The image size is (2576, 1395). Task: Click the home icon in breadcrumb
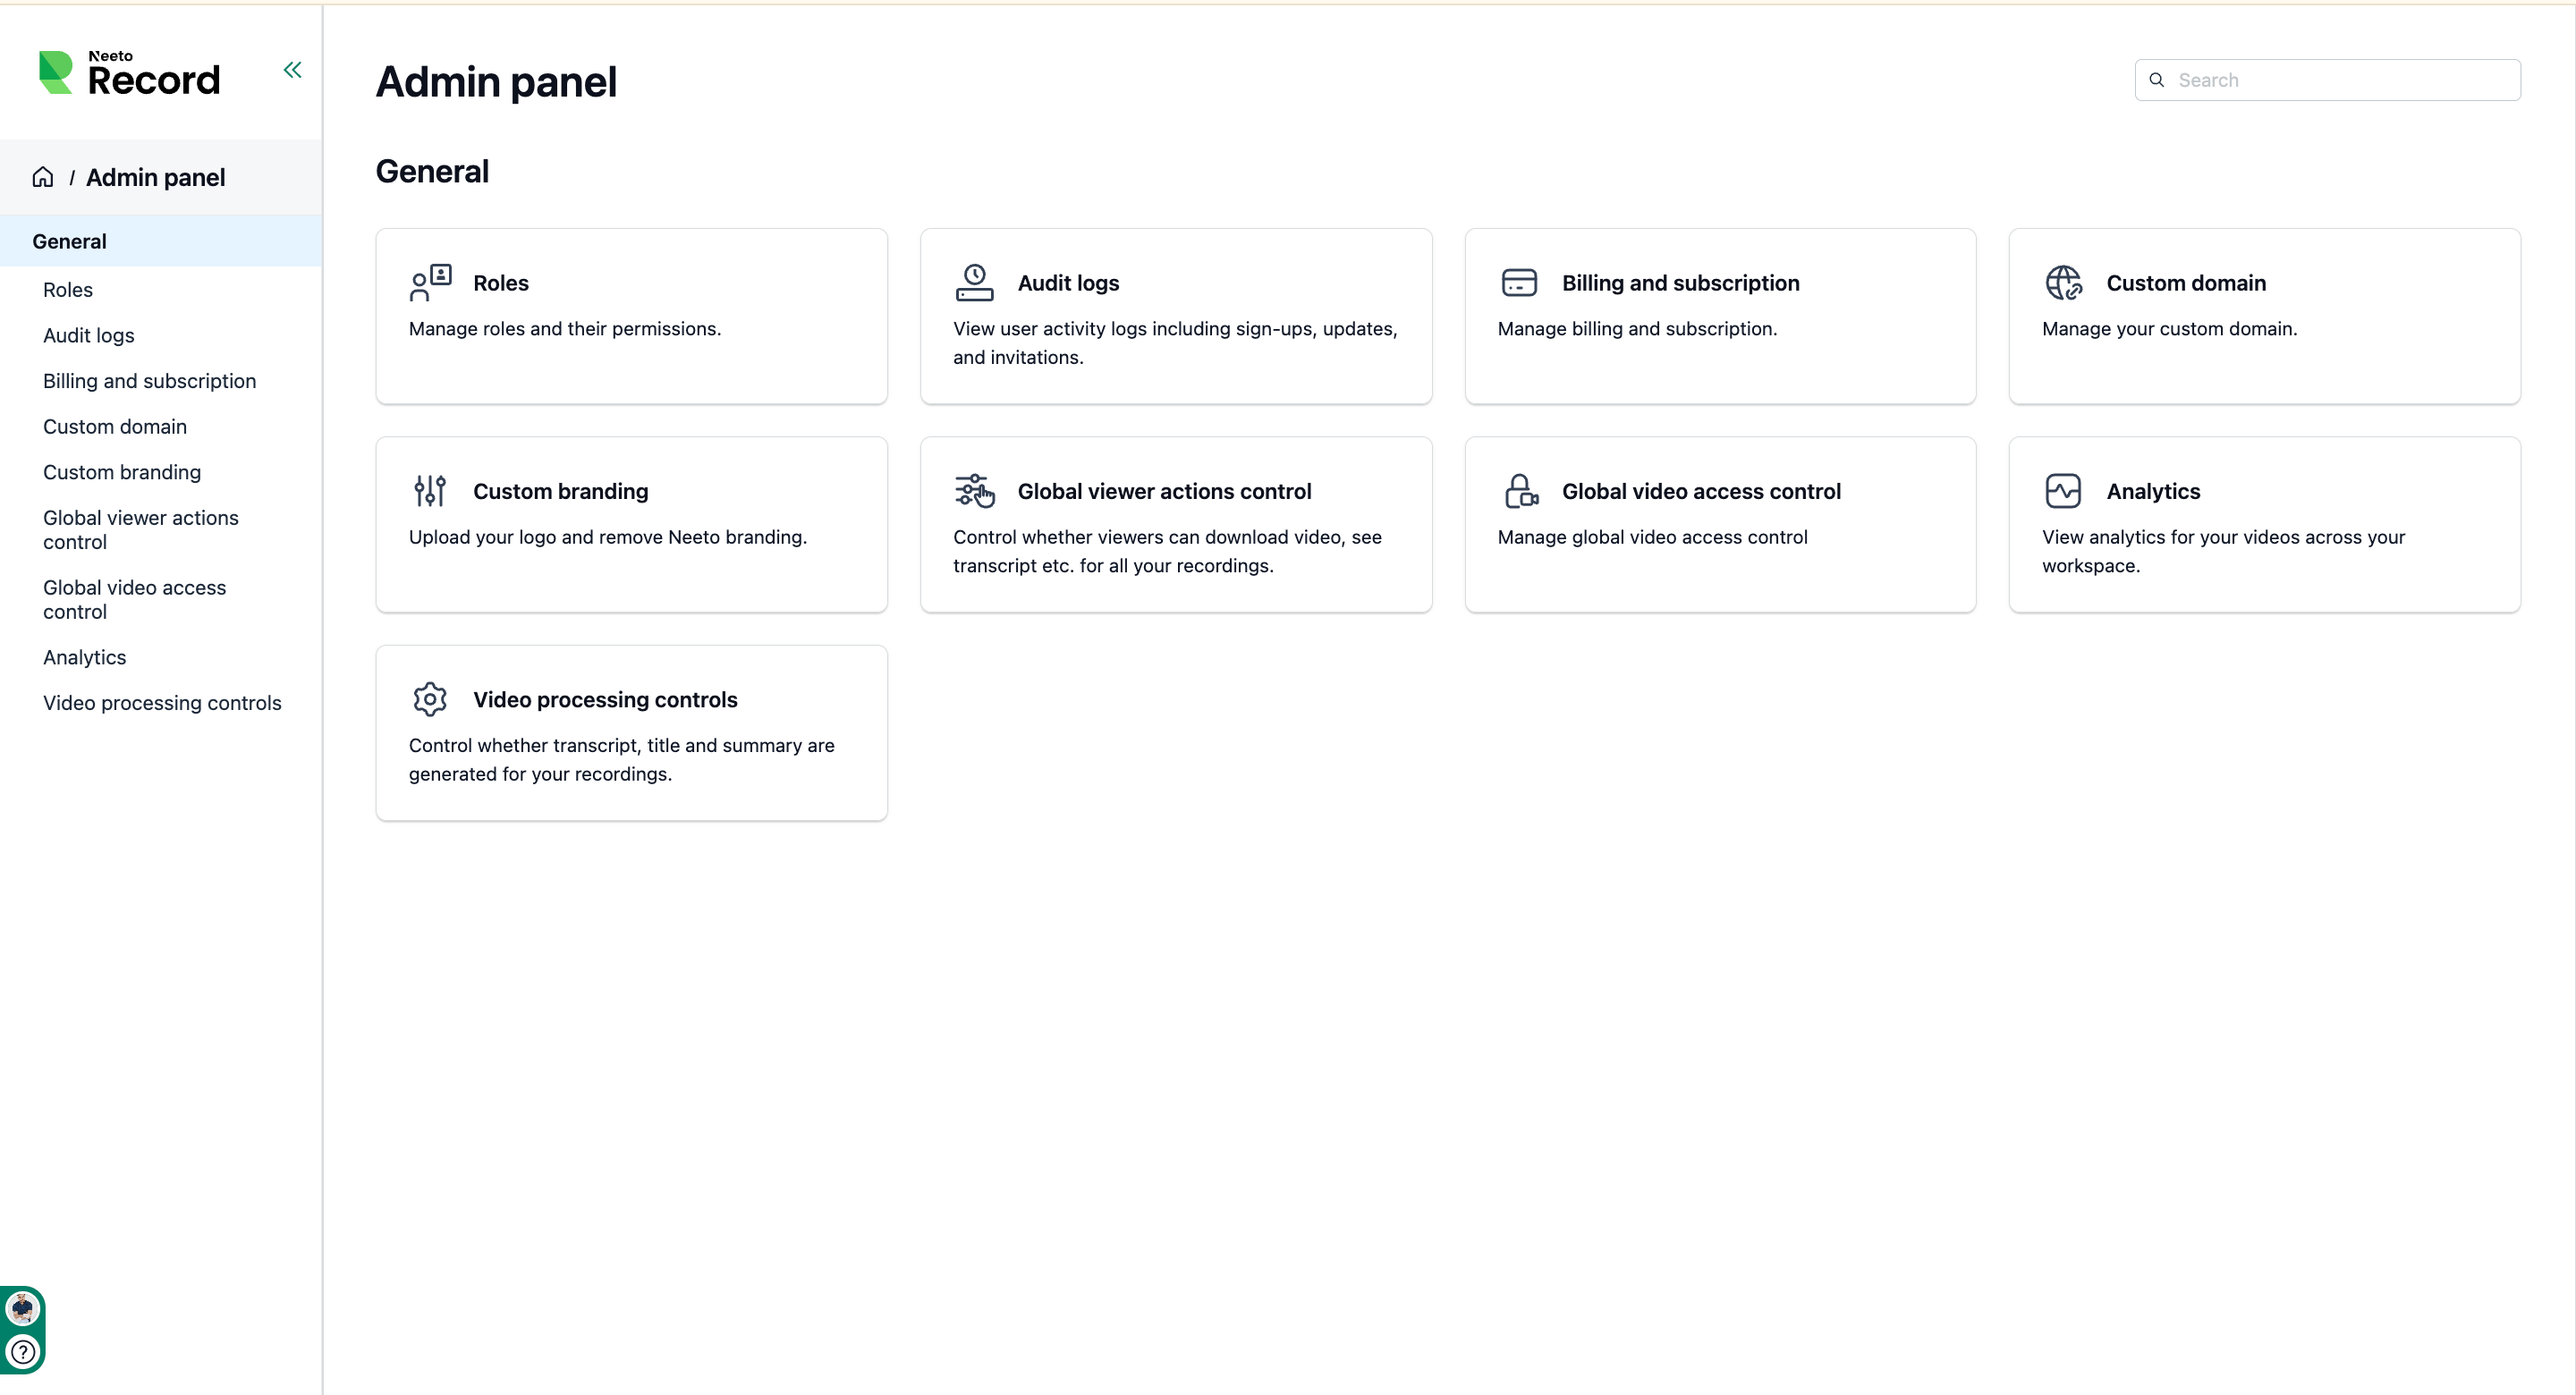coord(43,177)
